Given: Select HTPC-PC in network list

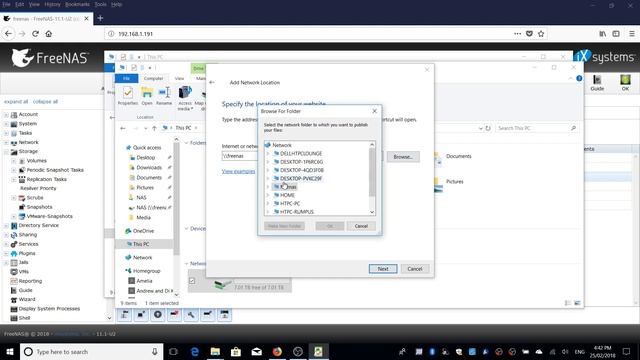Looking at the screenshot, I should pos(290,203).
